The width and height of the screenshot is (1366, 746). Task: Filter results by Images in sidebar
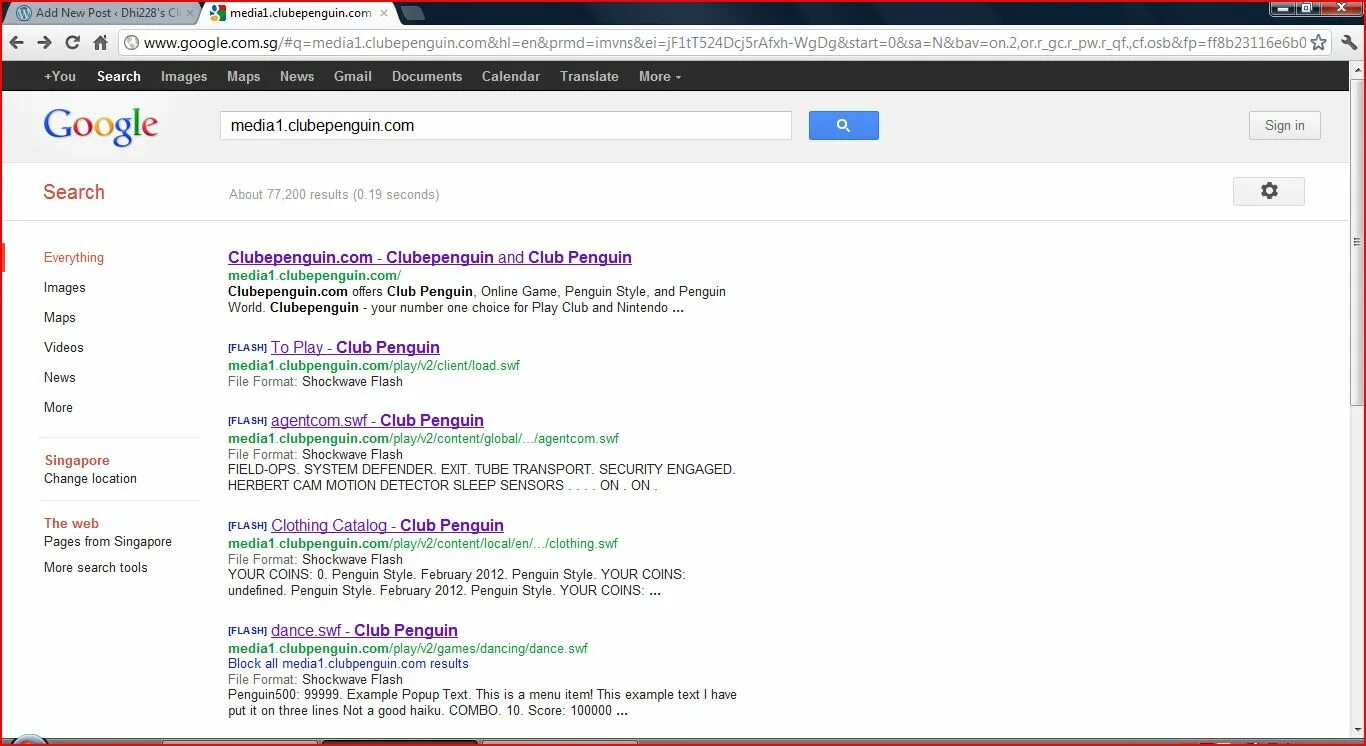coord(65,287)
